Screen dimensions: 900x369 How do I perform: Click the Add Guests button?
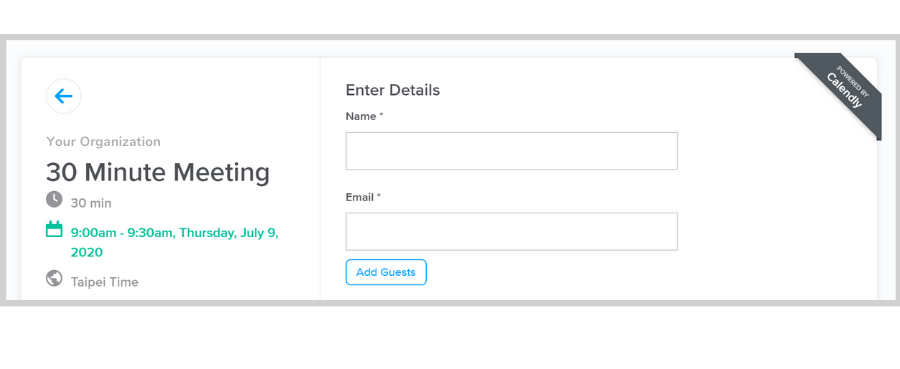[386, 272]
